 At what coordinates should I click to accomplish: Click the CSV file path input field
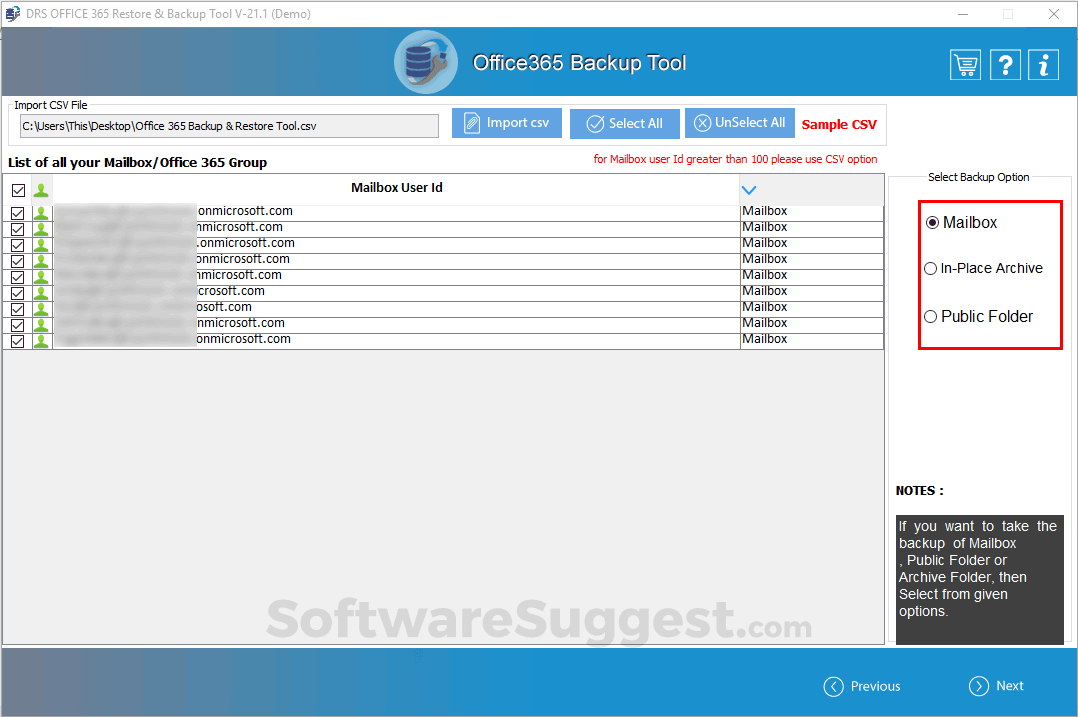point(228,125)
